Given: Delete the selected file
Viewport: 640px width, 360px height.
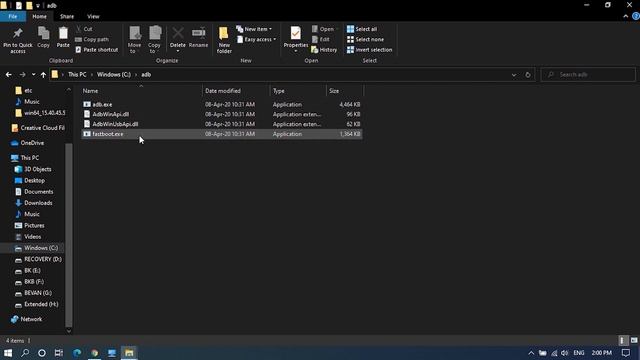Looking at the screenshot, I should tap(178, 40).
